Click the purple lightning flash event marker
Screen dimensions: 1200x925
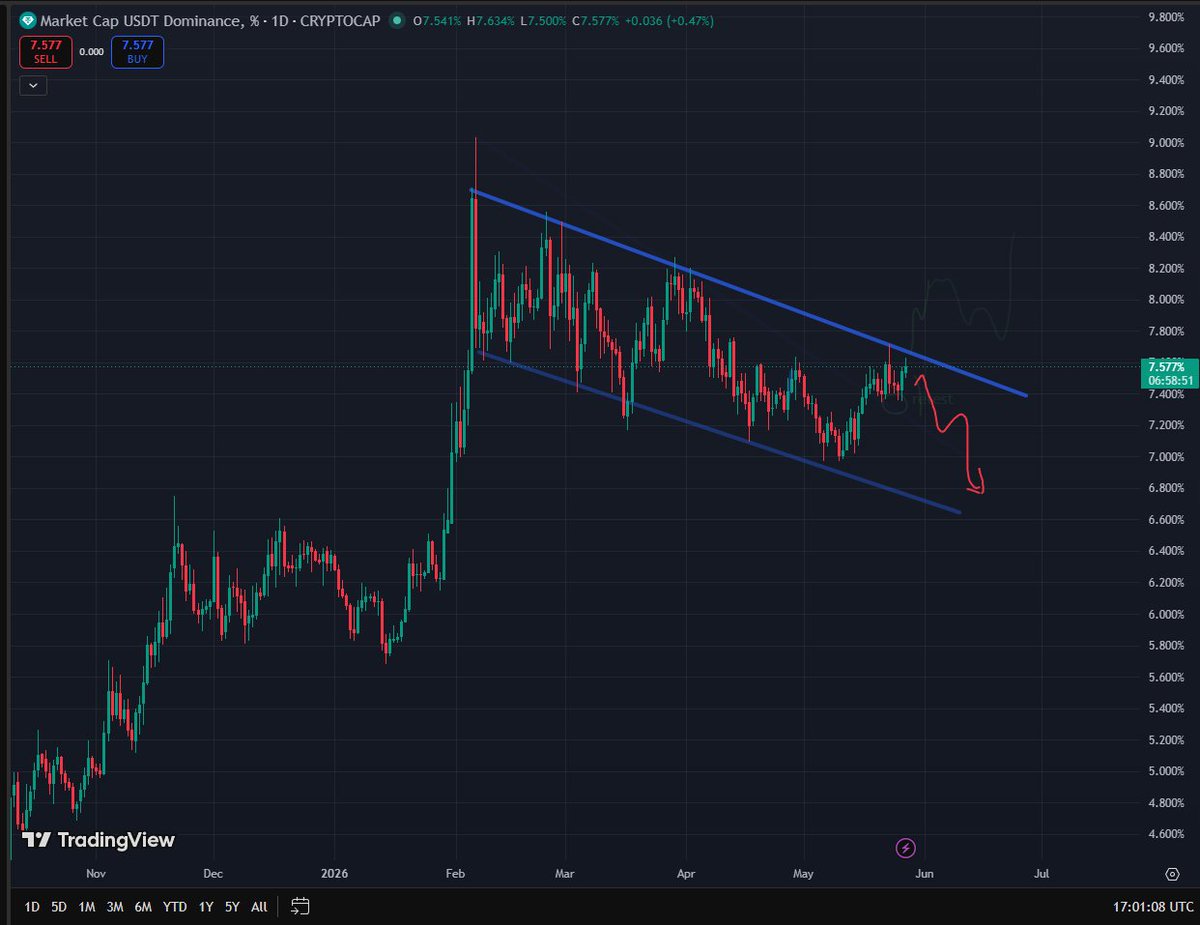[905, 848]
